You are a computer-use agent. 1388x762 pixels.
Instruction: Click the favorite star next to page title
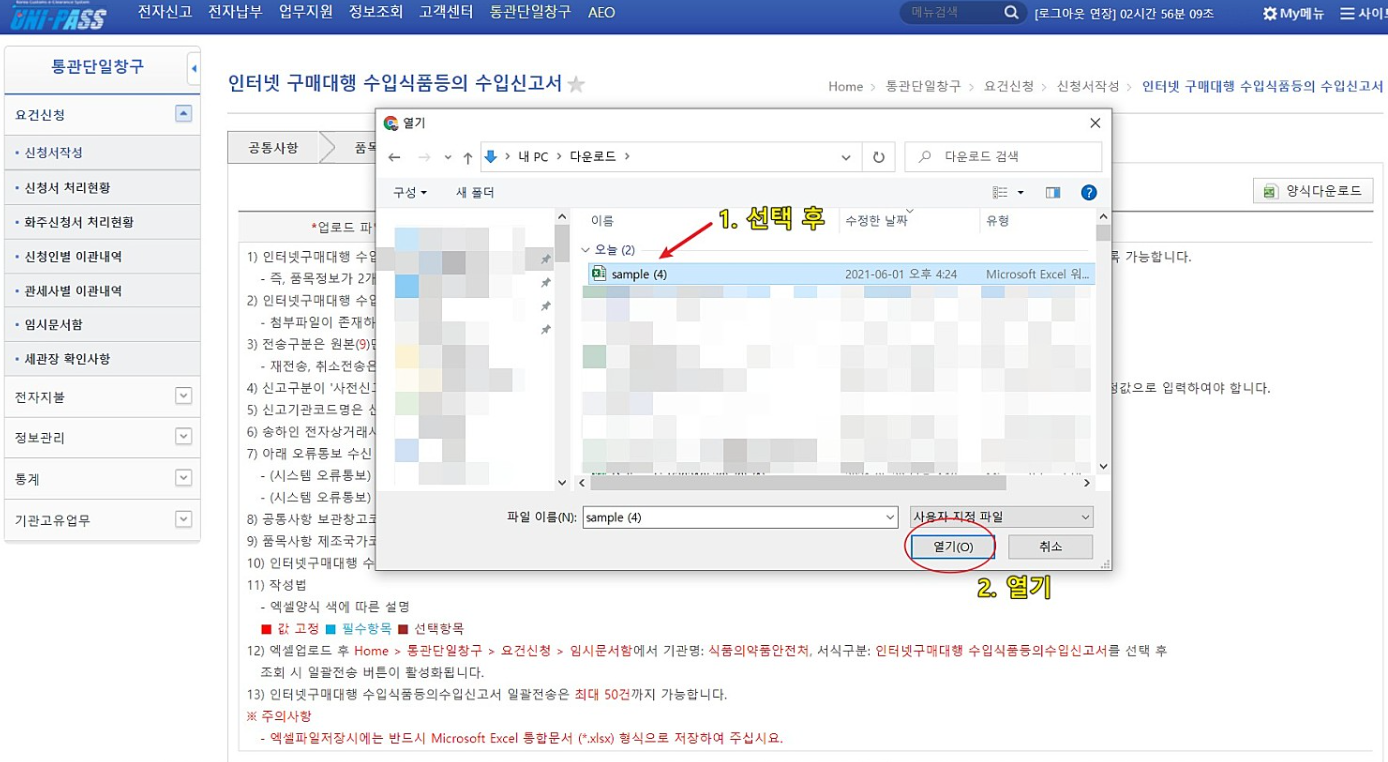[576, 84]
